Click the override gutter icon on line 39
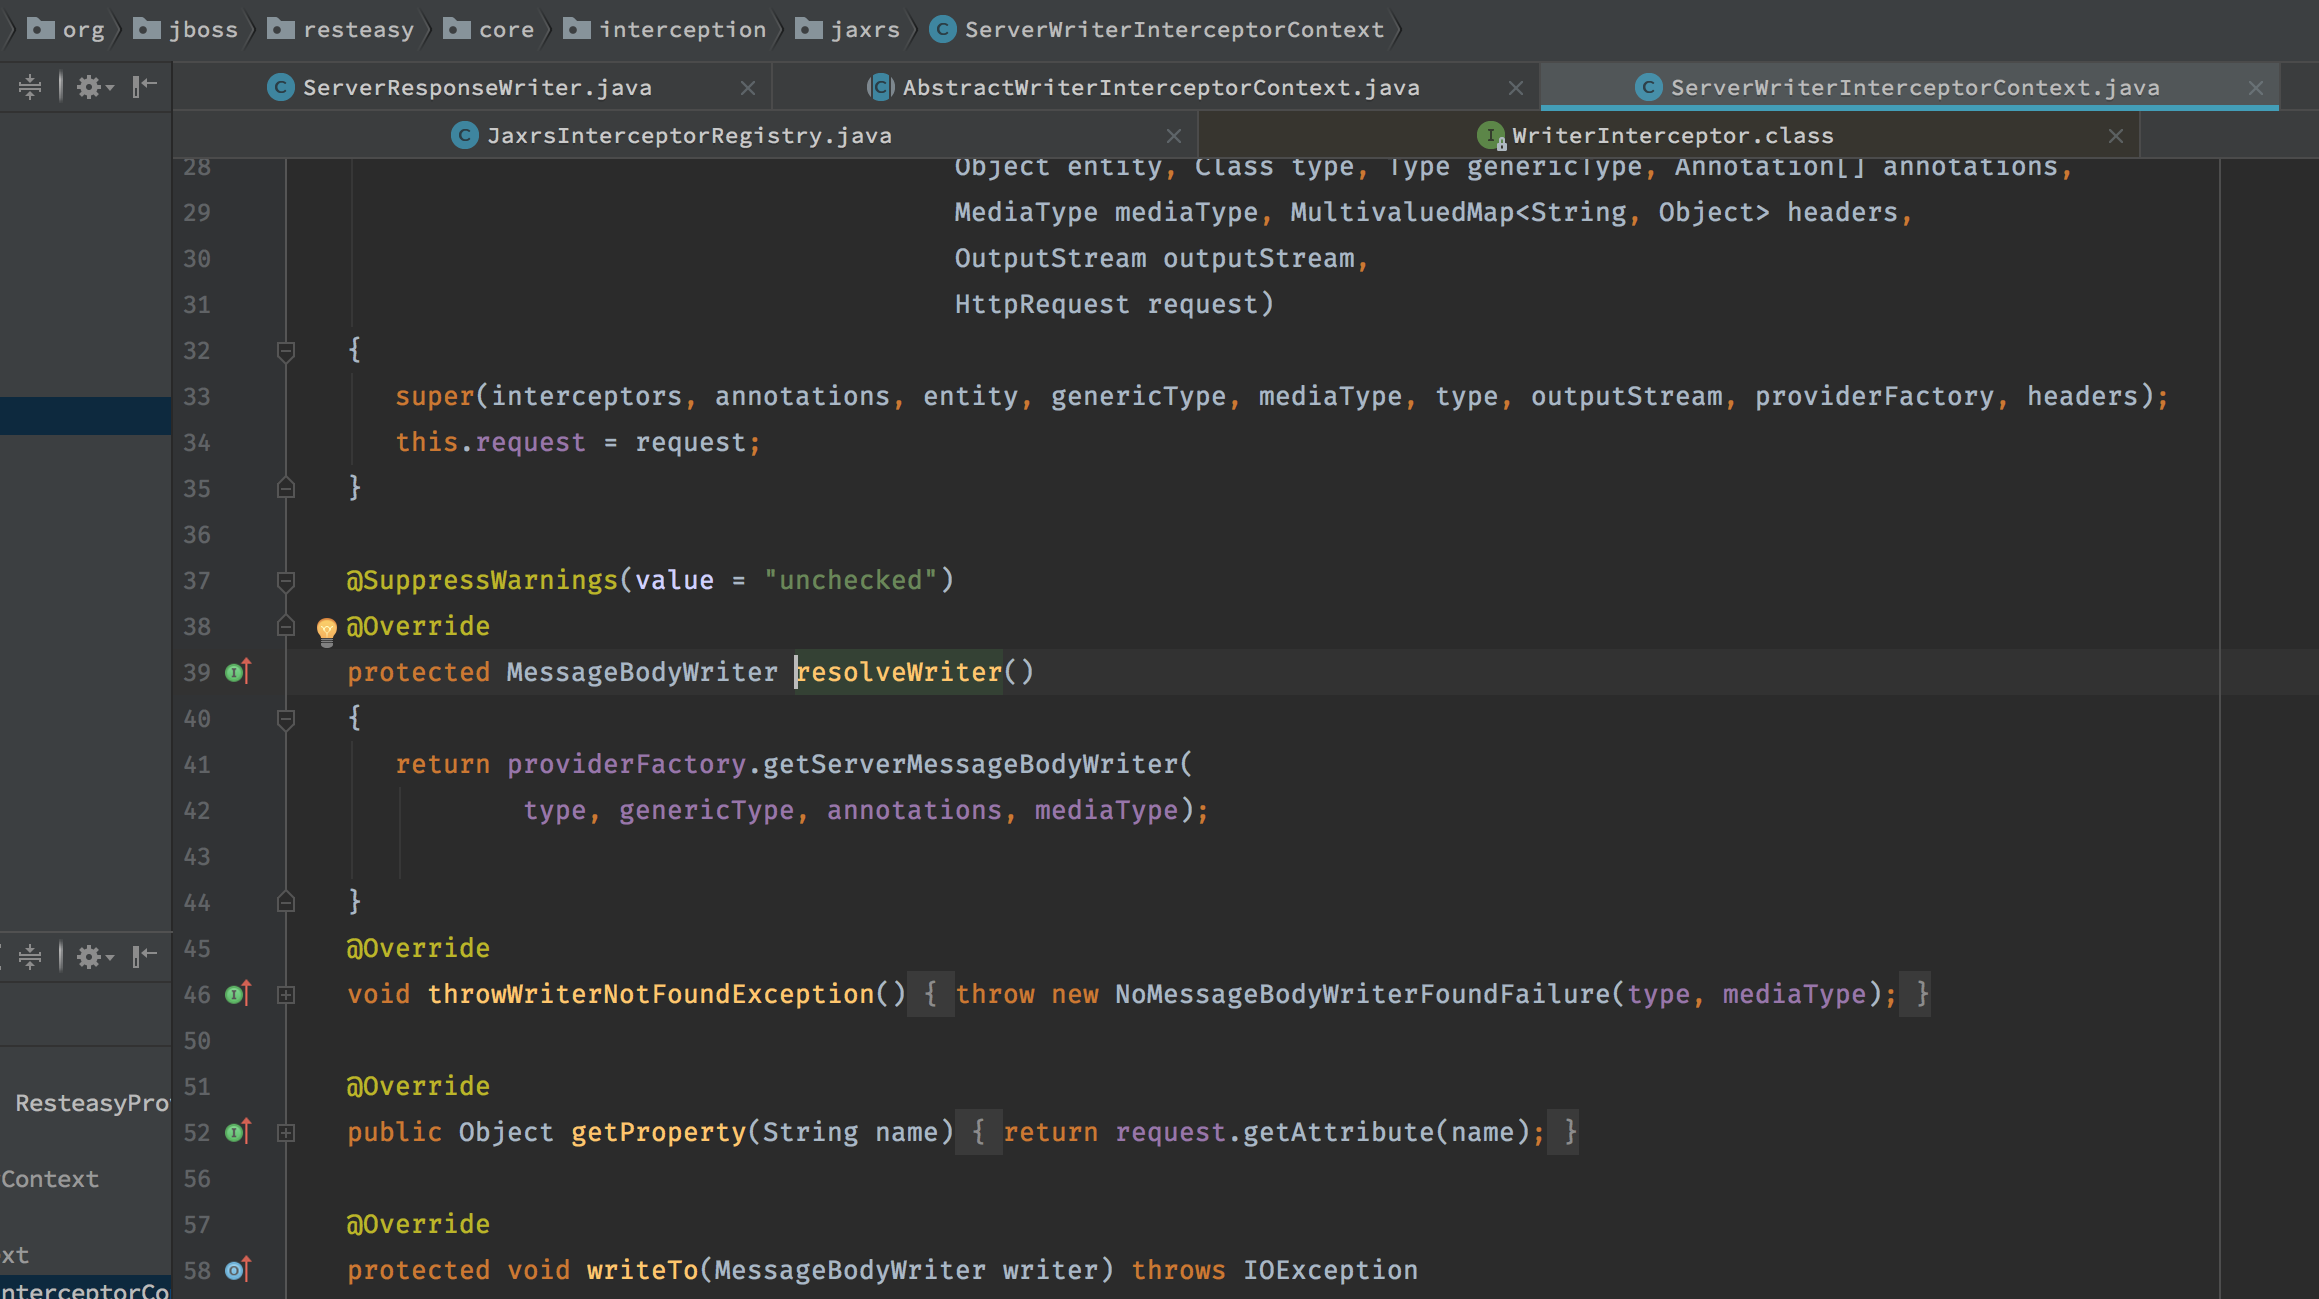This screenshot has height=1299, width=2319. tap(237, 672)
